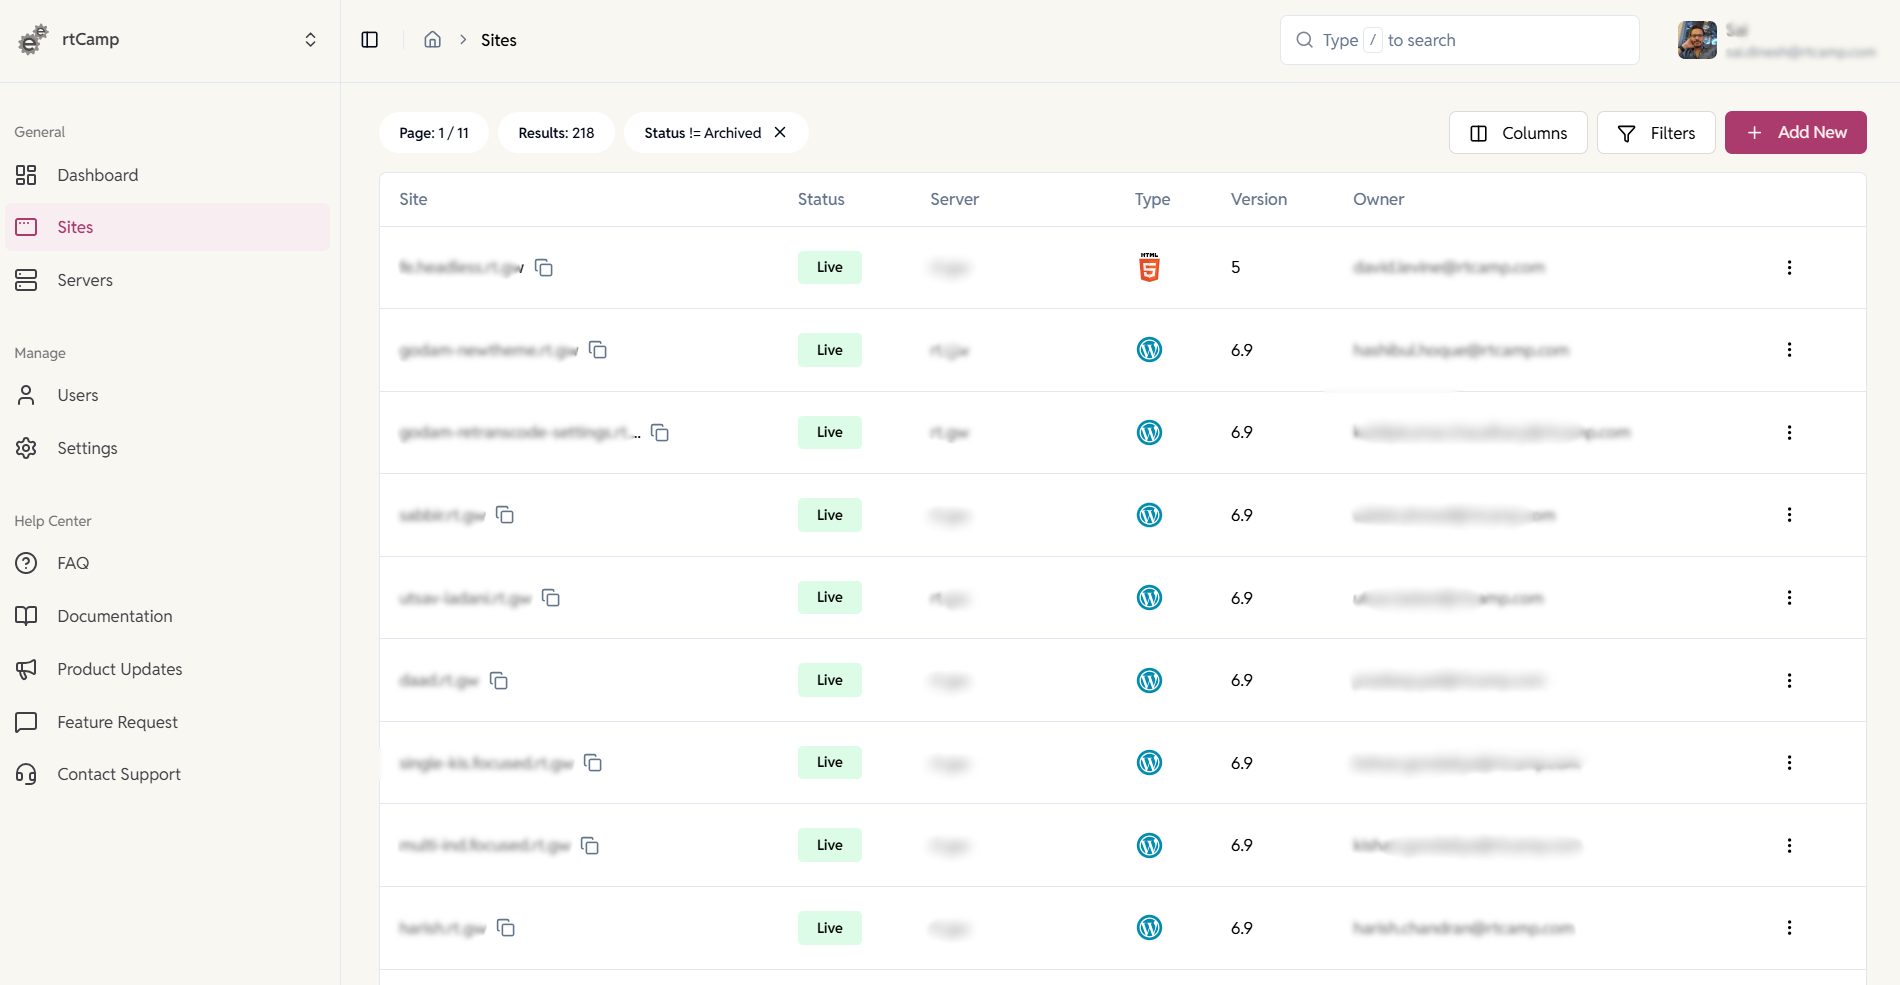Open the Filters panel
Image resolution: width=1900 pixels, height=985 pixels.
pyautogui.click(x=1655, y=133)
